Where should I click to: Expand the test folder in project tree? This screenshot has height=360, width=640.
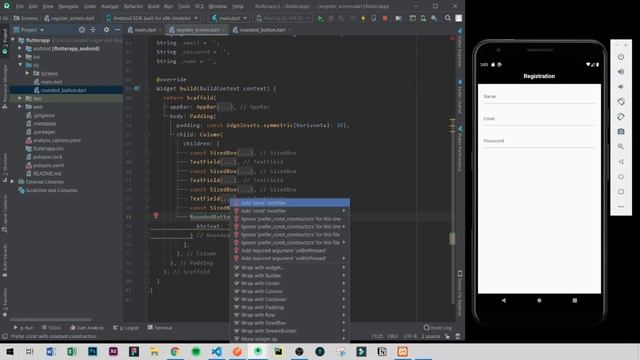point(20,98)
